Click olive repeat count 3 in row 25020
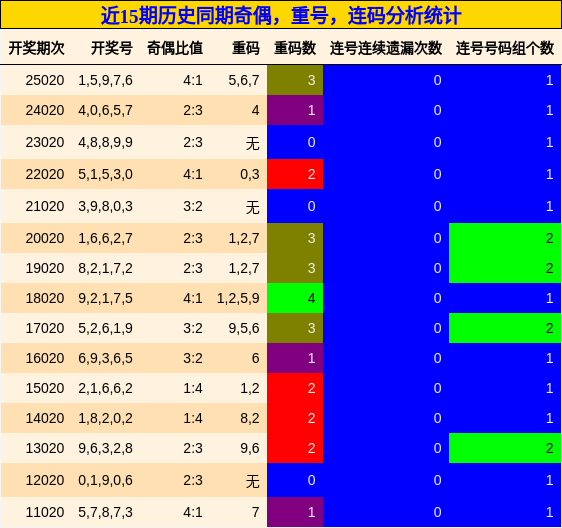This screenshot has height=528, width=562. pyautogui.click(x=295, y=80)
